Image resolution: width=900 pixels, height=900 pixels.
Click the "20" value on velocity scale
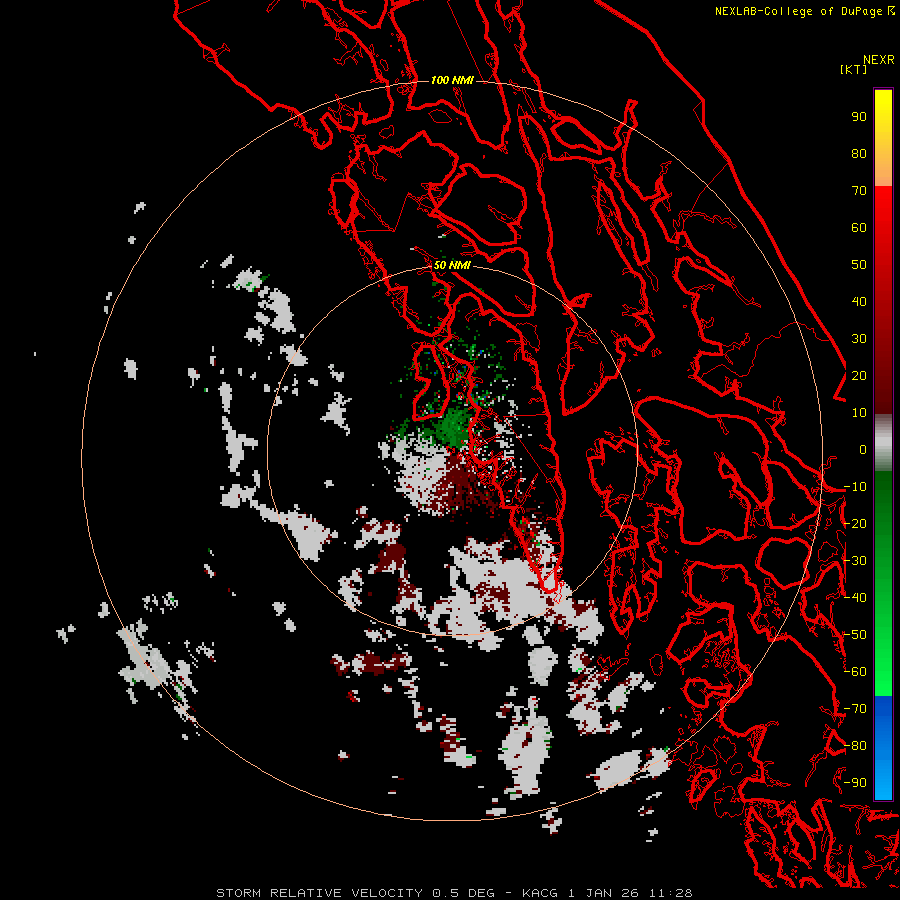coord(859,376)
